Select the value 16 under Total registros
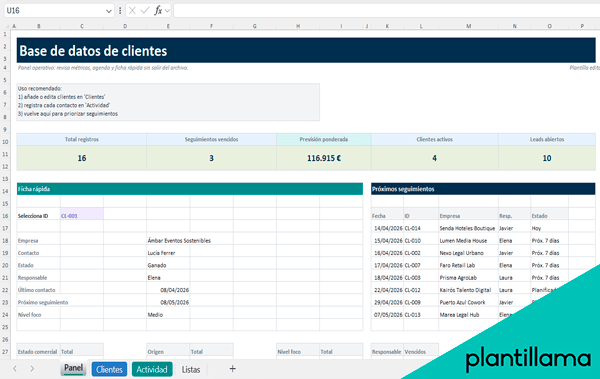Image resolution: width=600 pixels, height=379 pixels. click(x=82, y=158)
